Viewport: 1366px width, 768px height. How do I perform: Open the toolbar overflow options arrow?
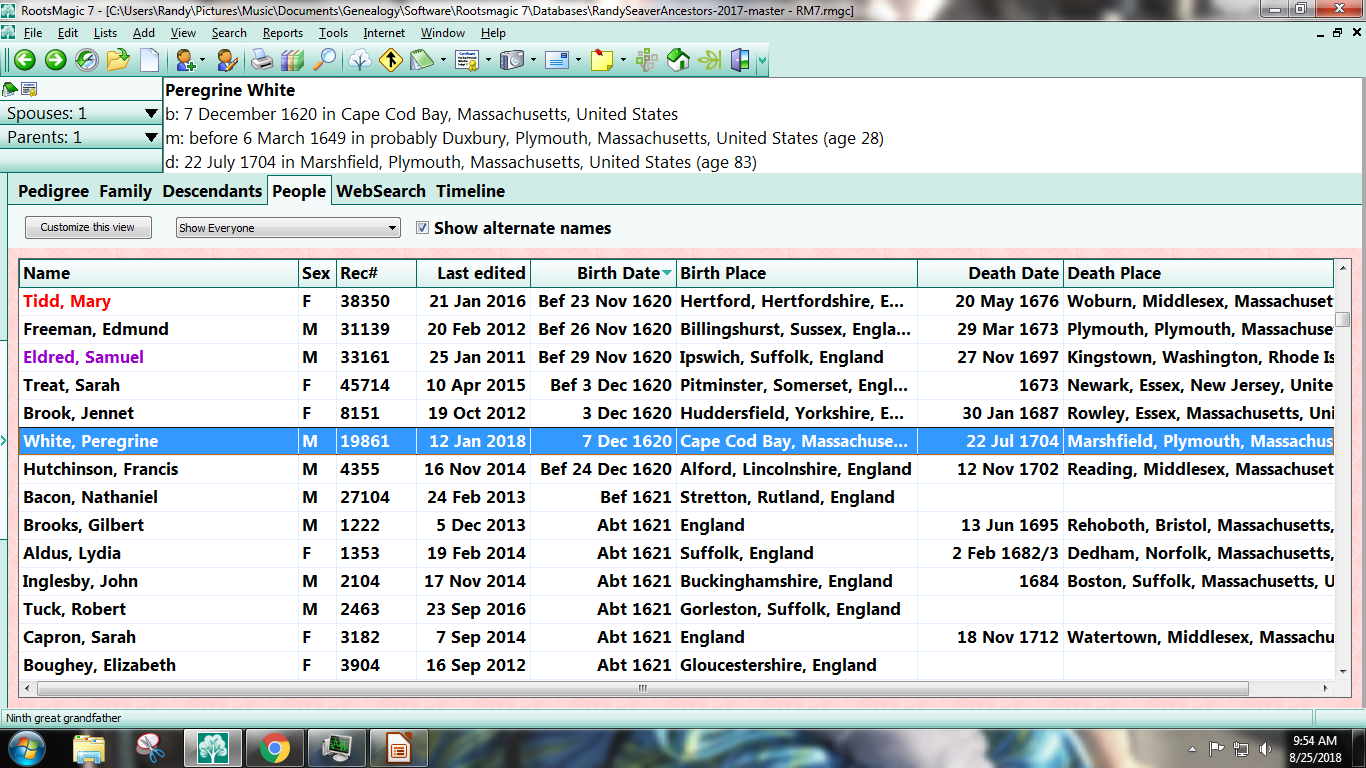click(763, 61)
